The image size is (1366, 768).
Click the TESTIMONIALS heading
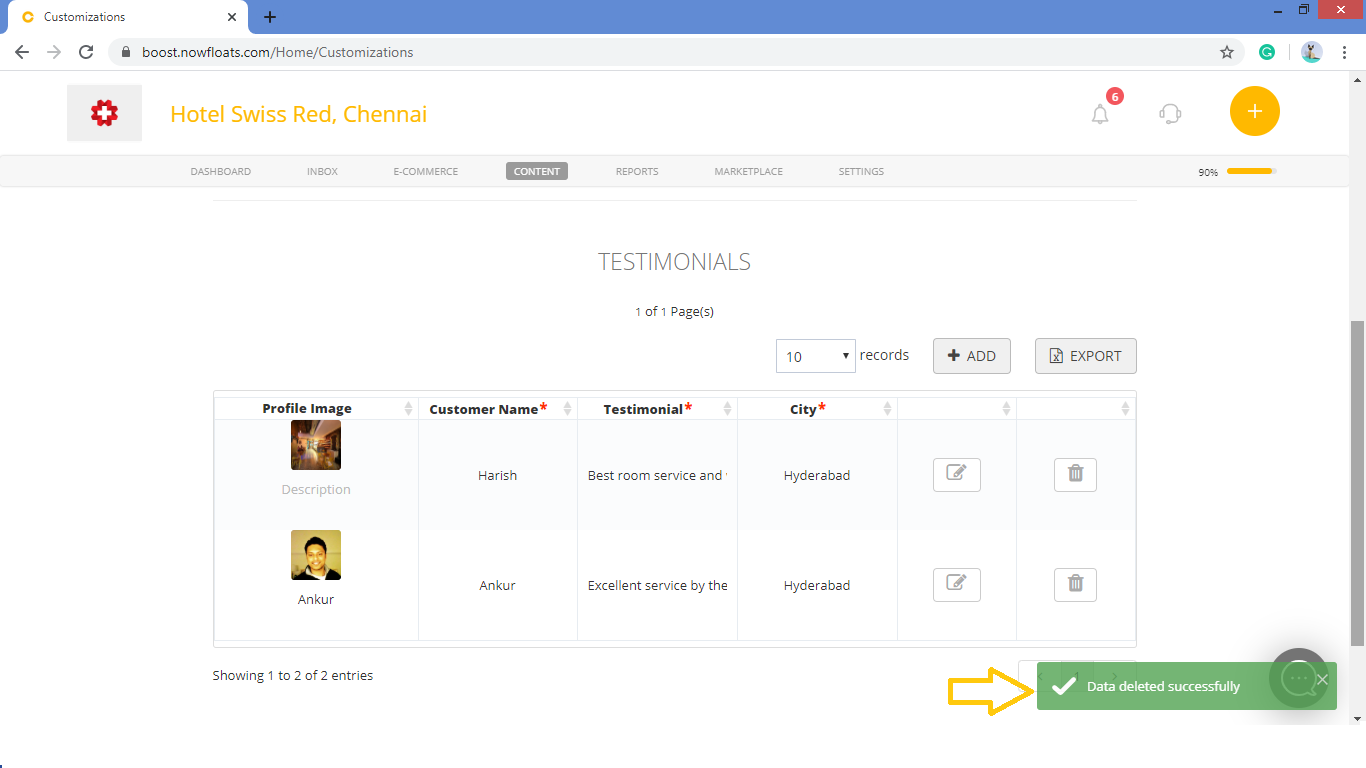click(x=674, y=262)
